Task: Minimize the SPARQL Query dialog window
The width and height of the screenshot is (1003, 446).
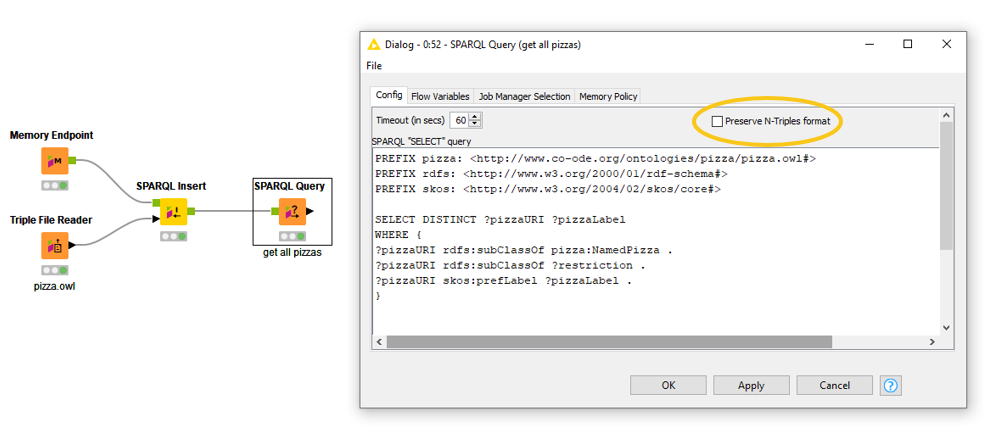Action: pyautogui.click(x=869, y=44)
